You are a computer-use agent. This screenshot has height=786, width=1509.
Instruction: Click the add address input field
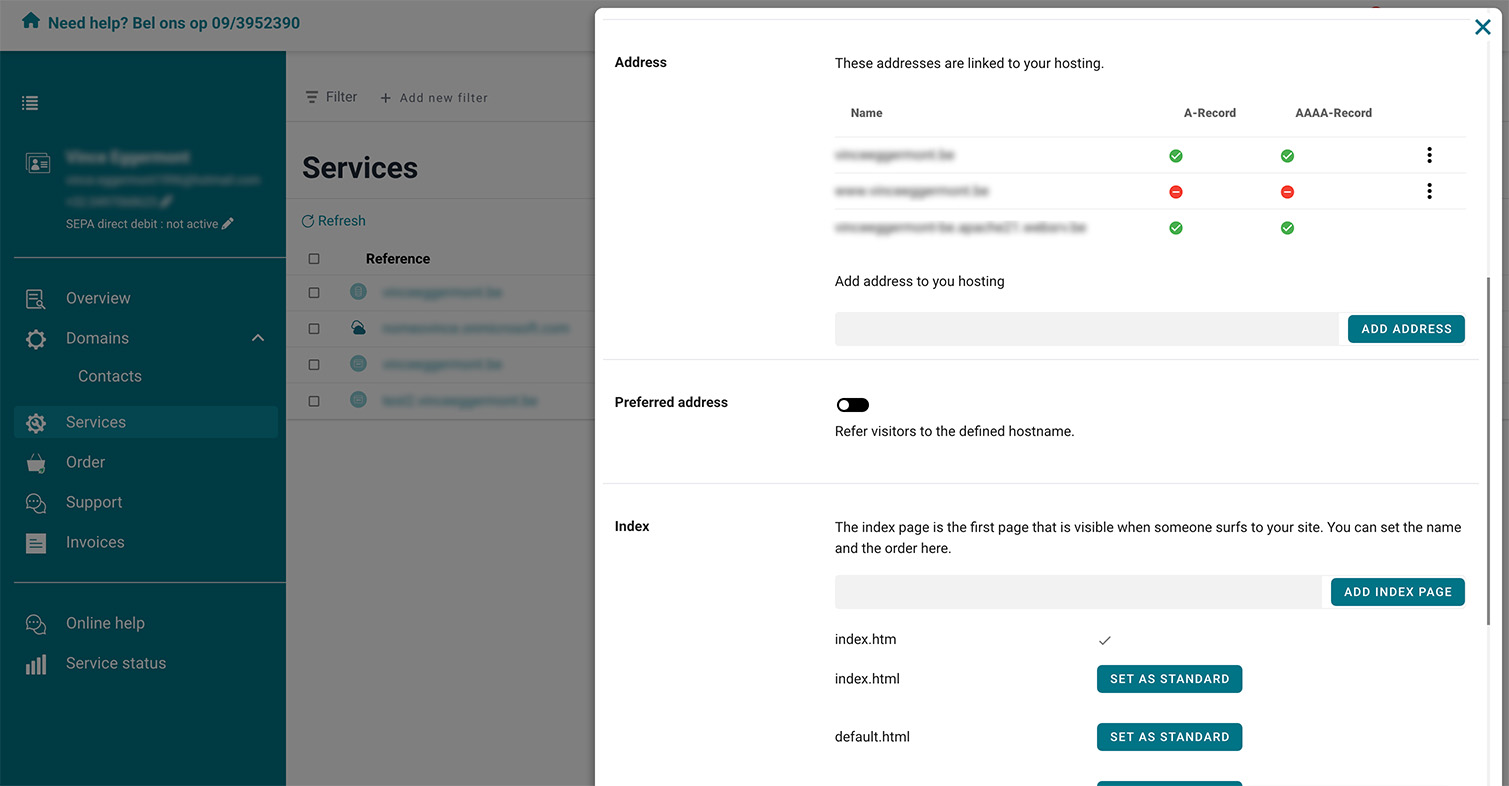tap(1087, 329)
